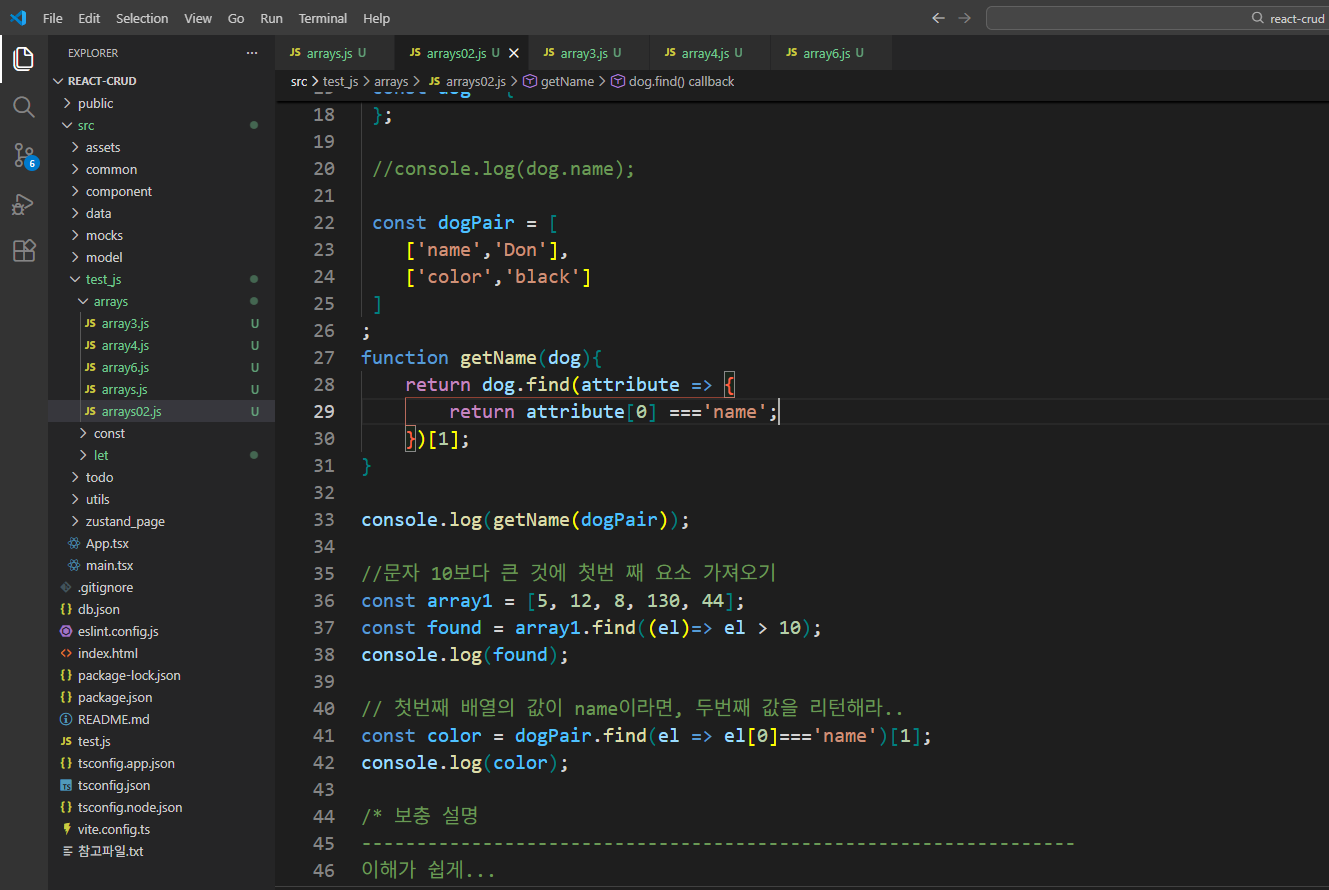
Task: Click the braces icon beside tsconfig.node.json
Action: pos(66,808)
